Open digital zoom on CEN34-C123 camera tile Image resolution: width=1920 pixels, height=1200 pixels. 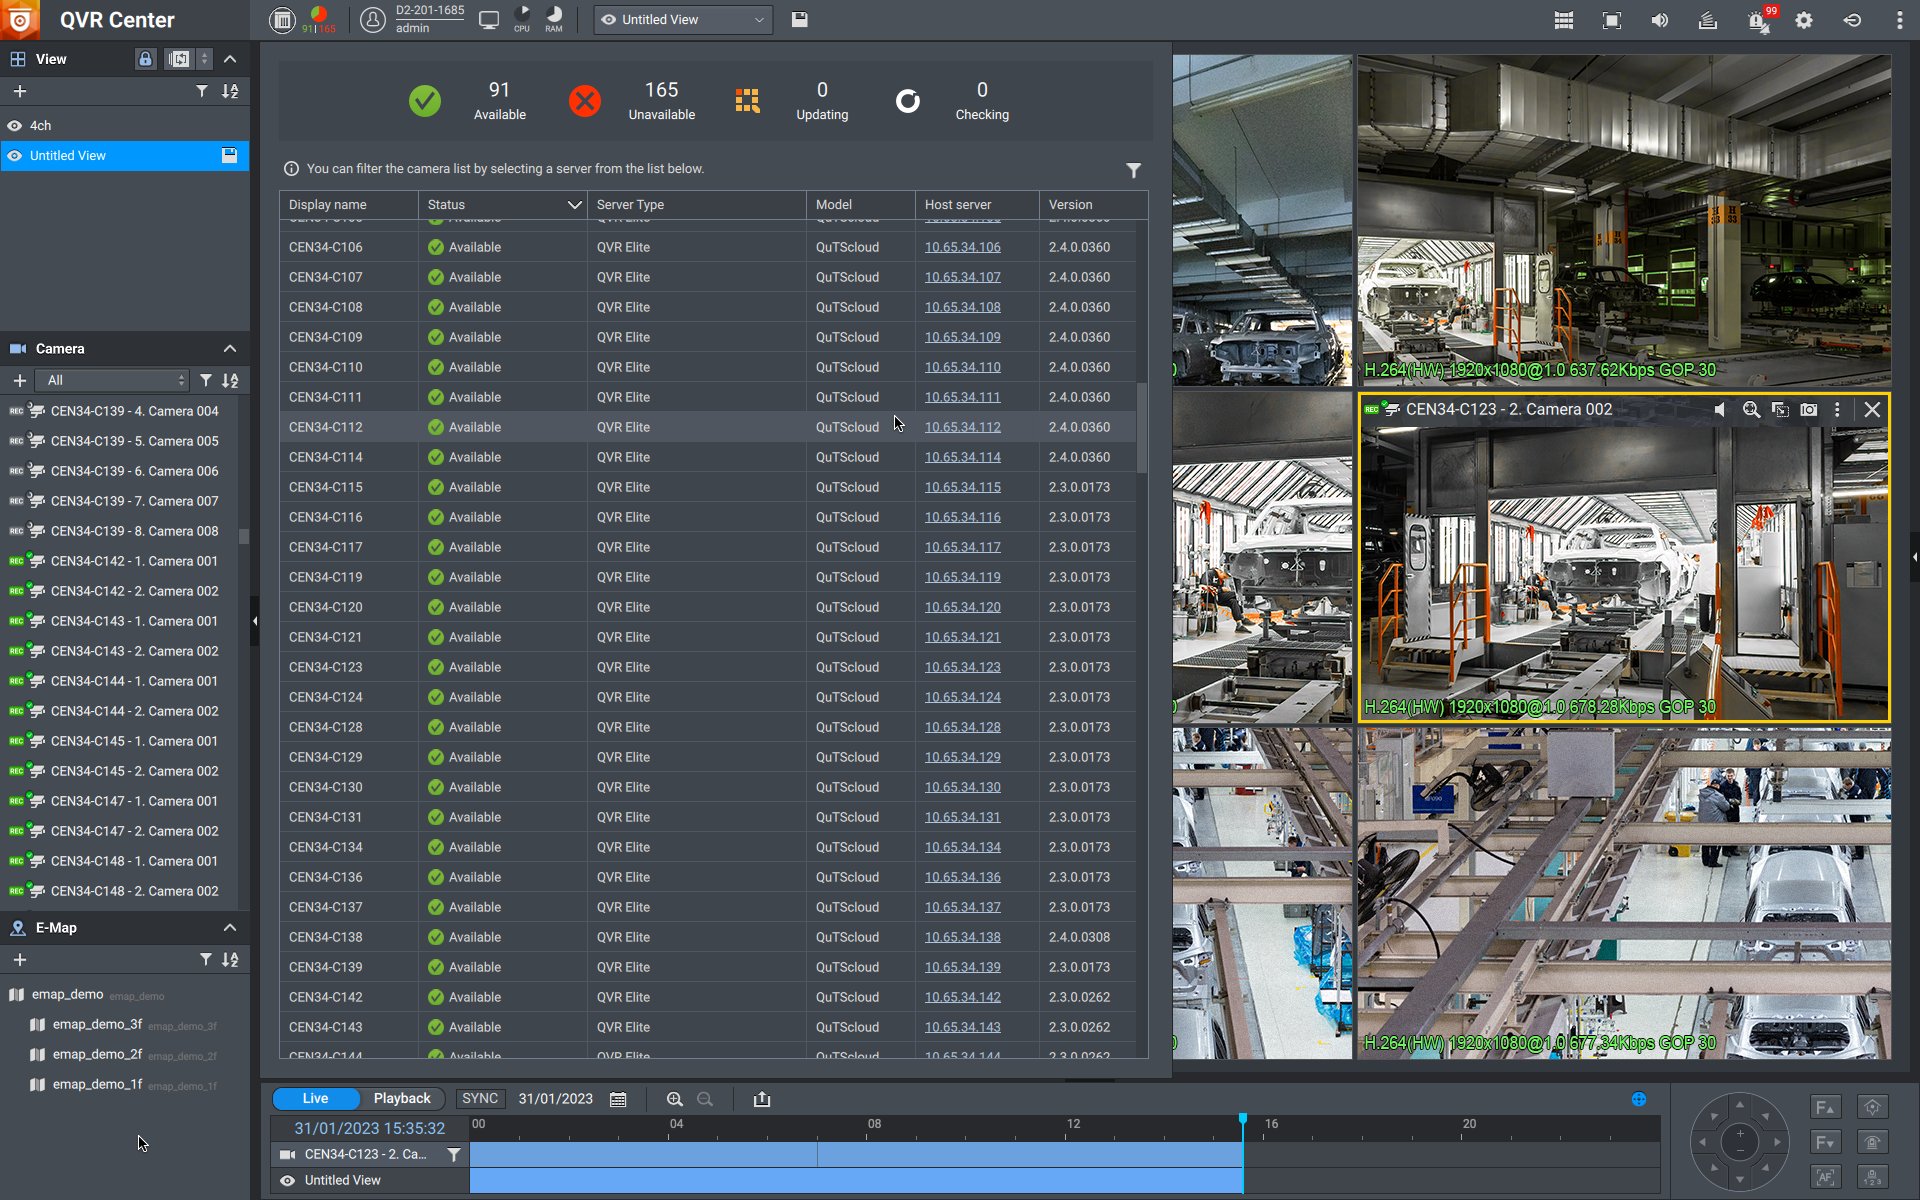[x=1751, y=409]
